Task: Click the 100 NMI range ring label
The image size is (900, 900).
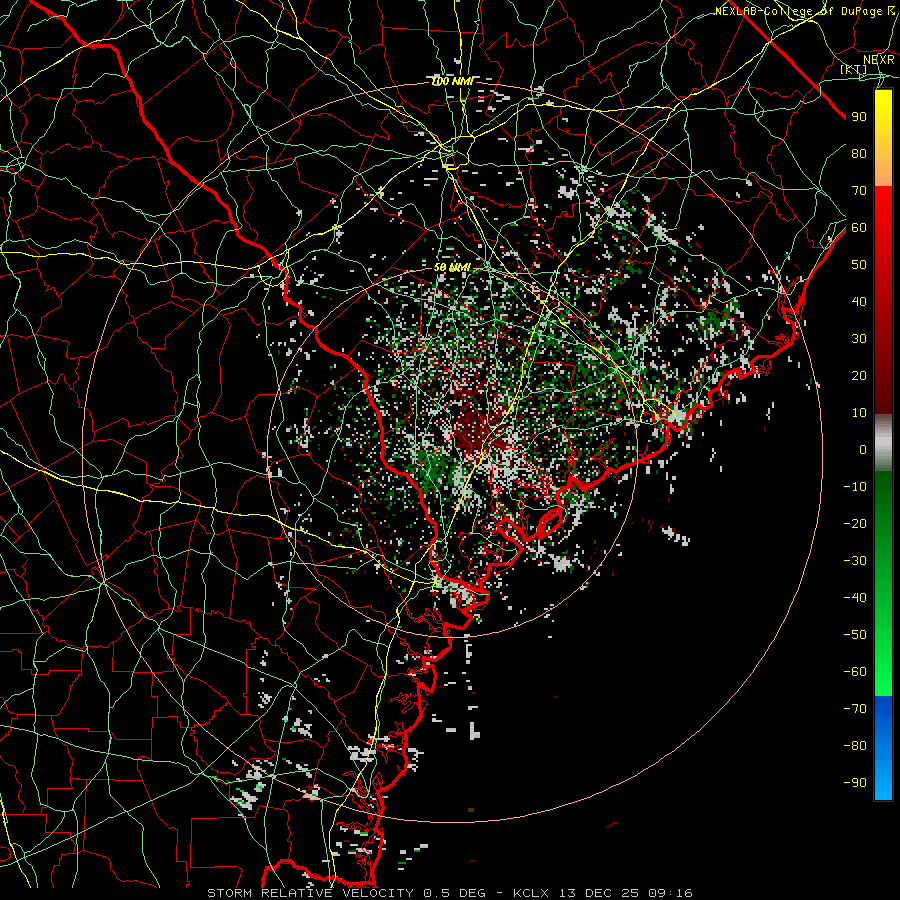Action: pyautogui.click(x=452, y=82)
